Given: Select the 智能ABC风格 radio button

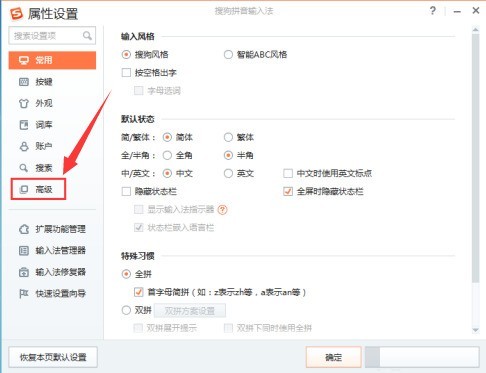Looking at the screenshot, I should click(x=228, y=54).
